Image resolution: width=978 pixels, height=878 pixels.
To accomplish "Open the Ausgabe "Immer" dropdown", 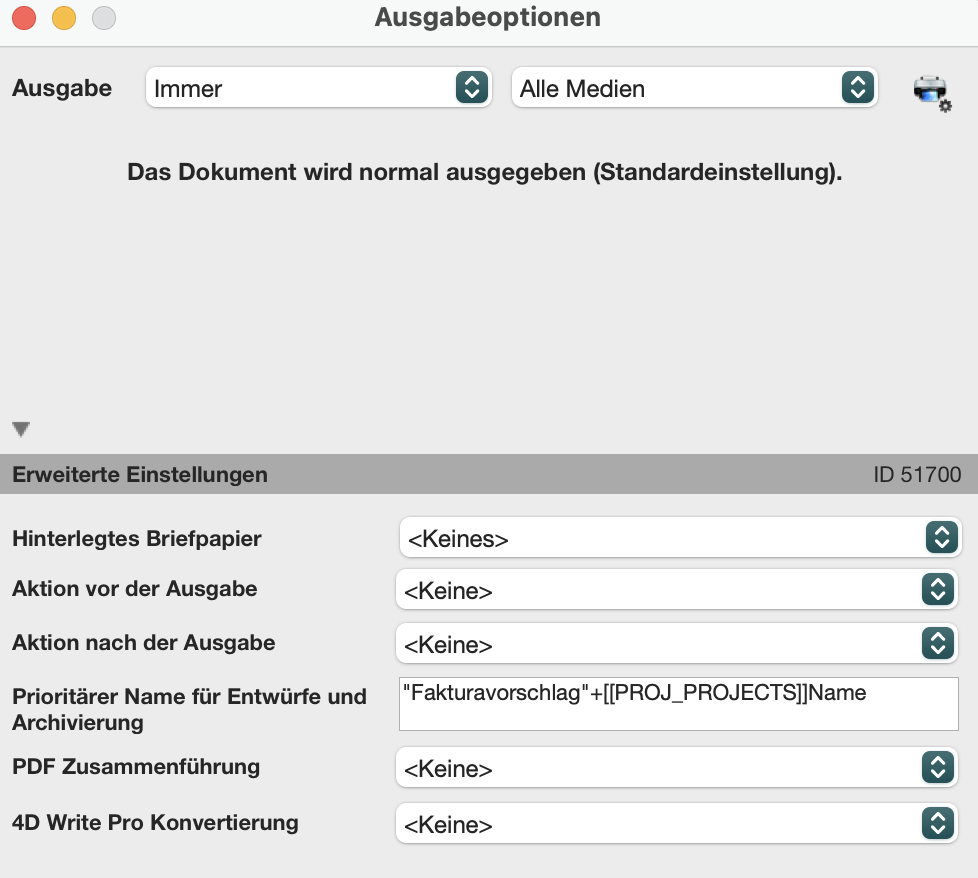I will [319, 88].
